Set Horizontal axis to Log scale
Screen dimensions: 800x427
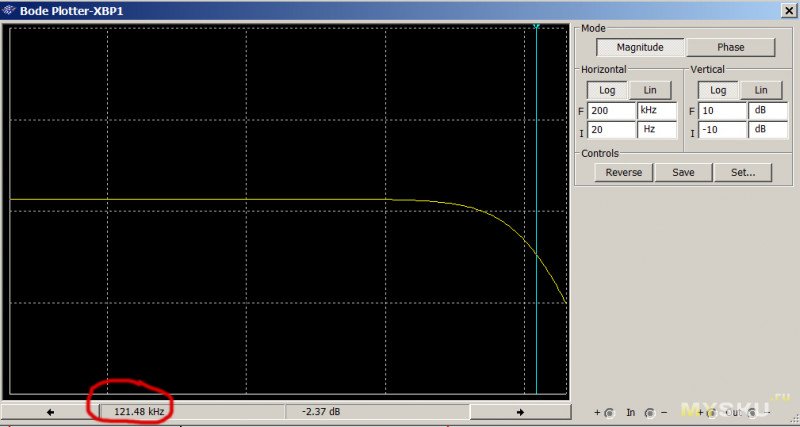pyautogui.click(x=607, y=90)
